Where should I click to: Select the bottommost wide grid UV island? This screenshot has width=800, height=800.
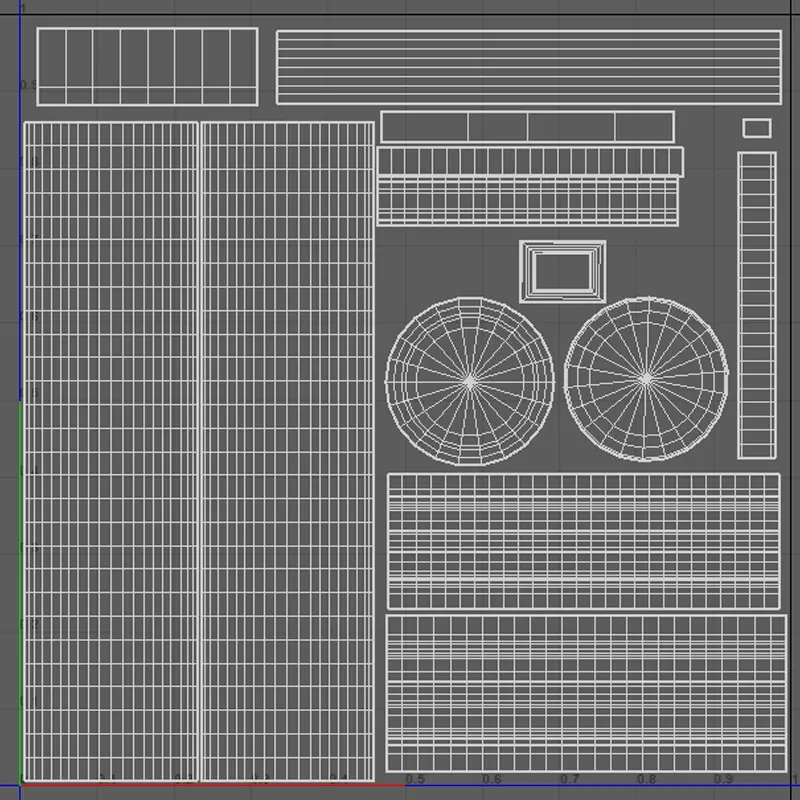[586, 693]
